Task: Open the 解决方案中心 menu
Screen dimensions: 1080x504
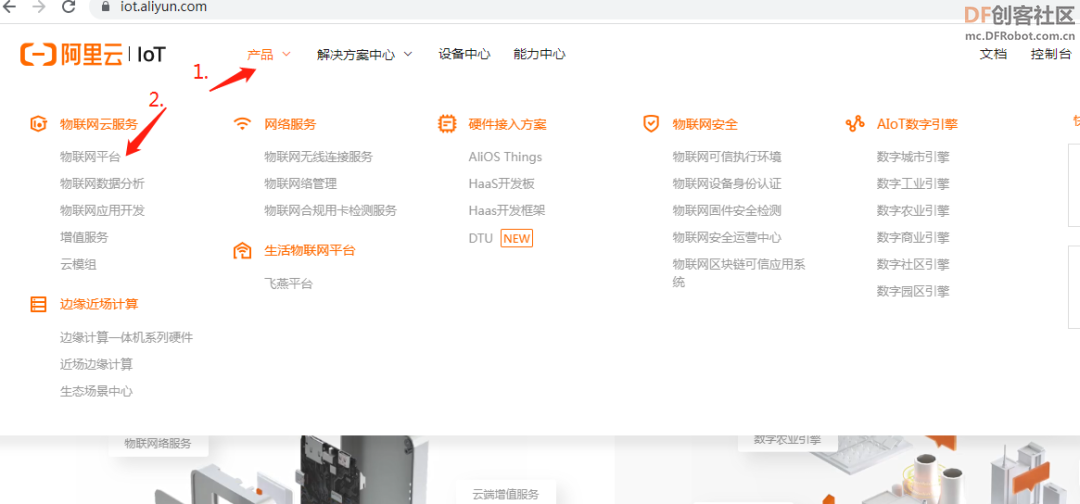Action: coord(356,54)
